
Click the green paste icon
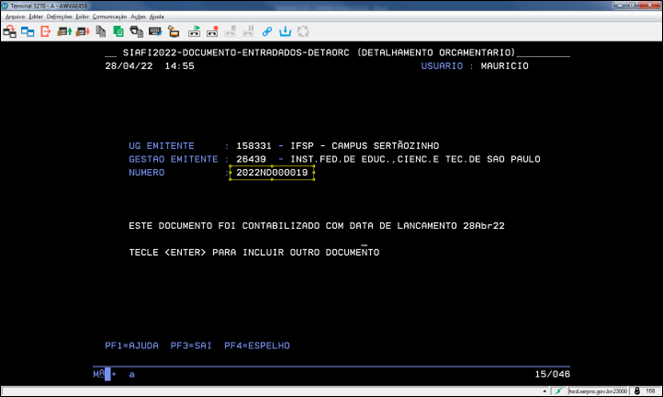(118, 31)
